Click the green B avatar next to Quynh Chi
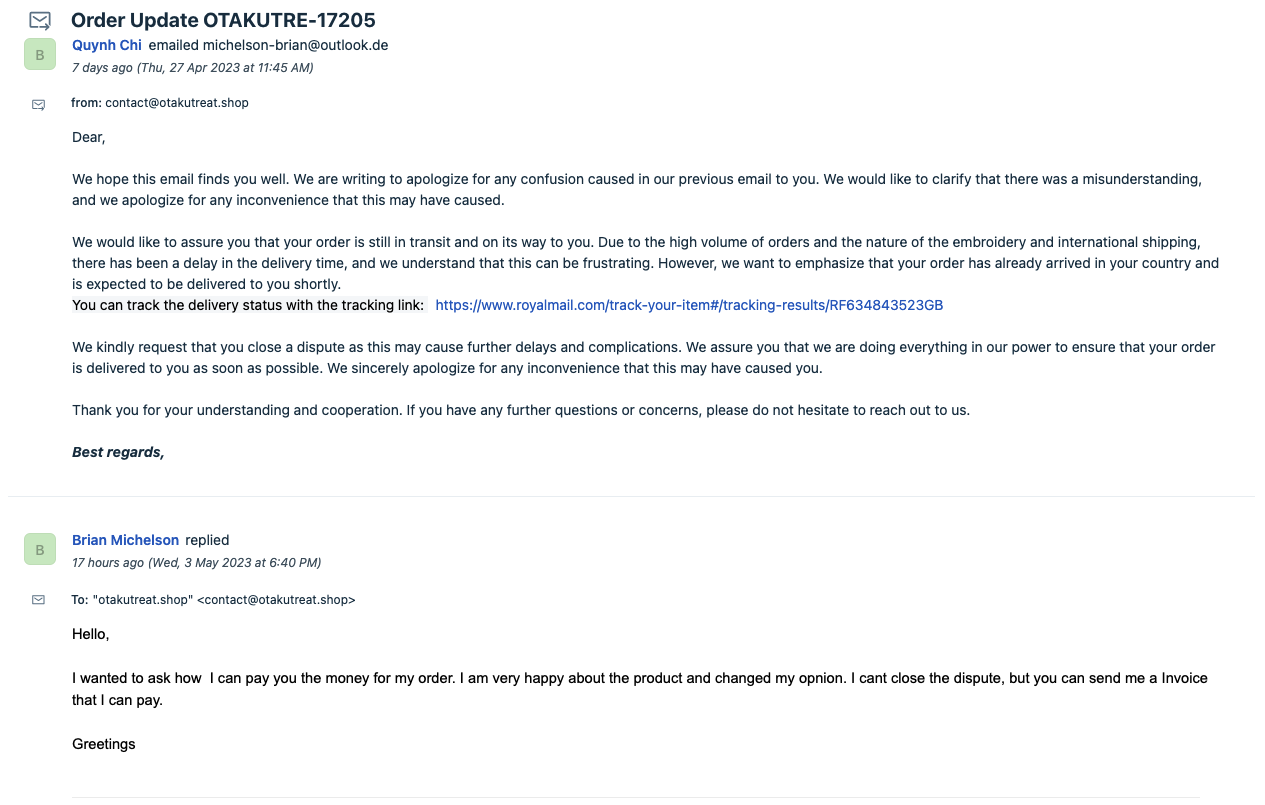This screenshot has height=805, width=1265. click(x=40, y=54)
